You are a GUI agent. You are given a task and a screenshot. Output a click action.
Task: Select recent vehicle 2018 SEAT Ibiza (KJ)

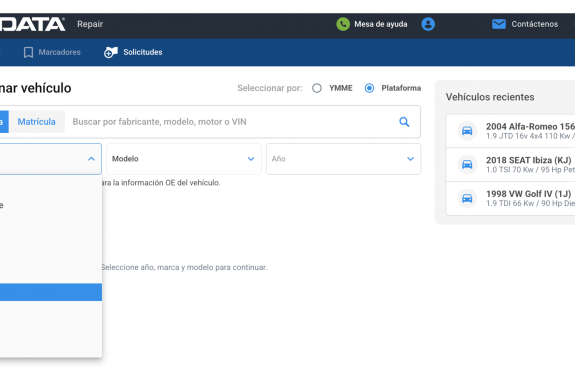(510, 164)
